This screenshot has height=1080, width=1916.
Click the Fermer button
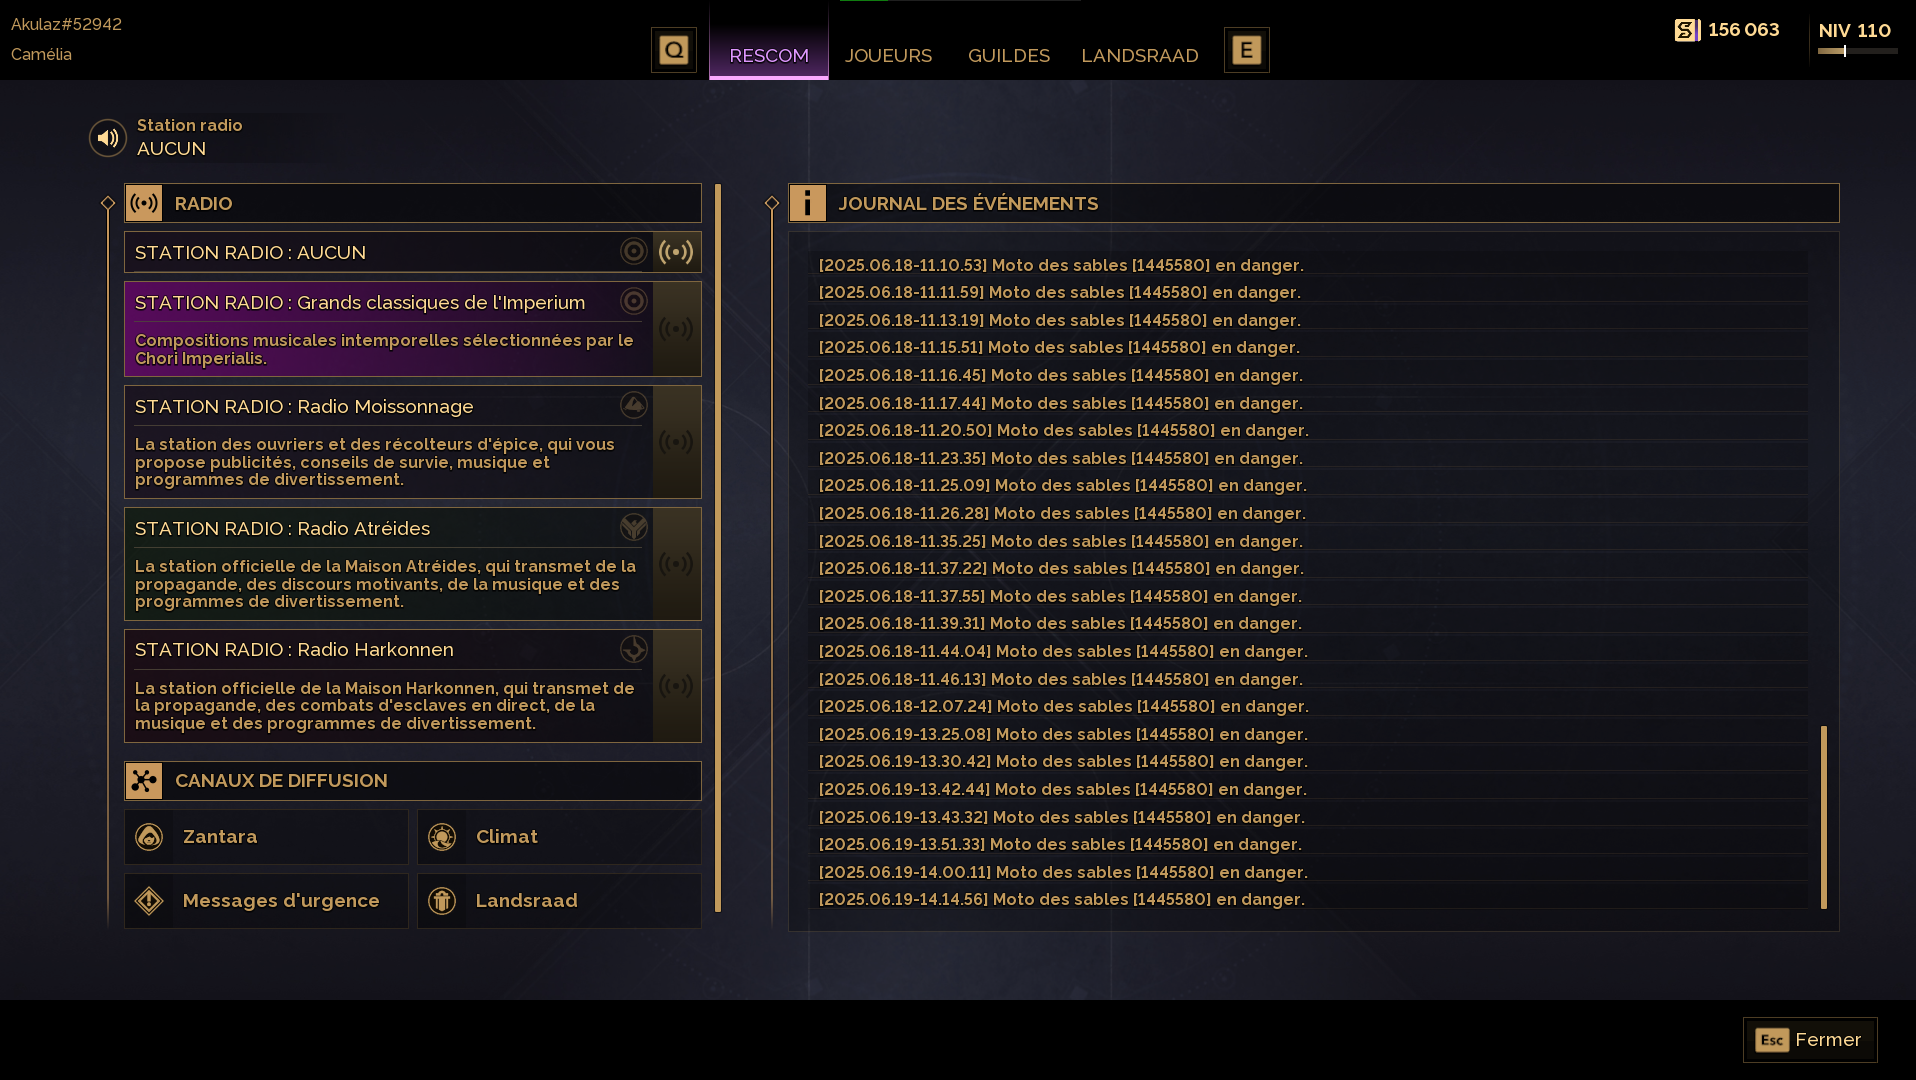[x=1810, y=1040]
